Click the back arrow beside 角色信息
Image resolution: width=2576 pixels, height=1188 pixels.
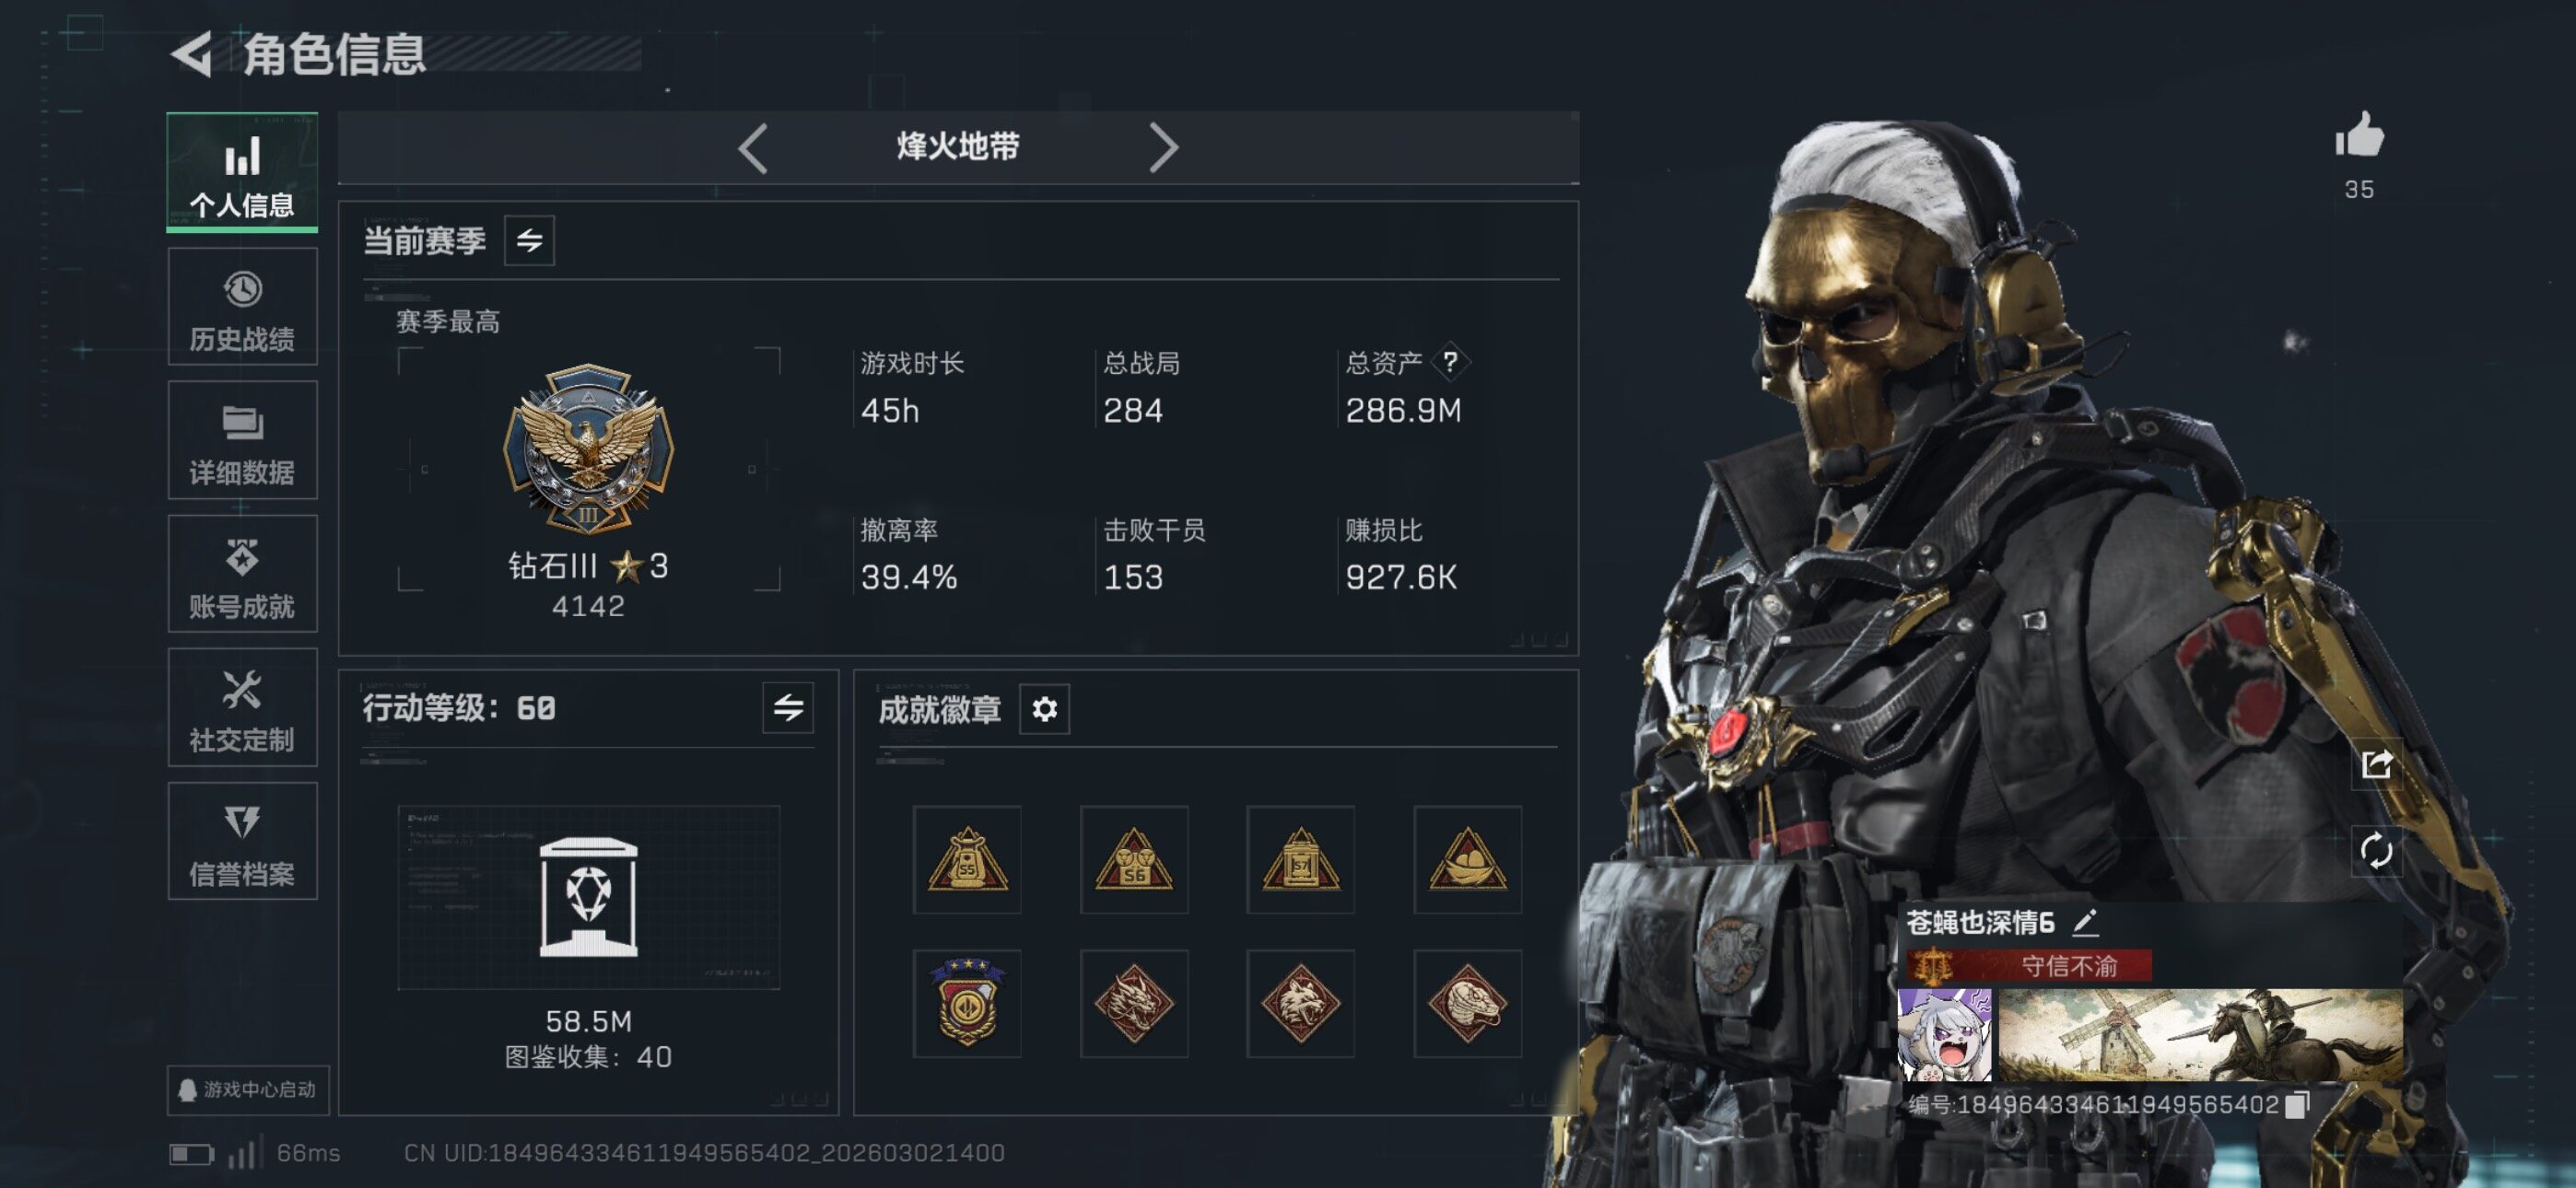[191, 53]
